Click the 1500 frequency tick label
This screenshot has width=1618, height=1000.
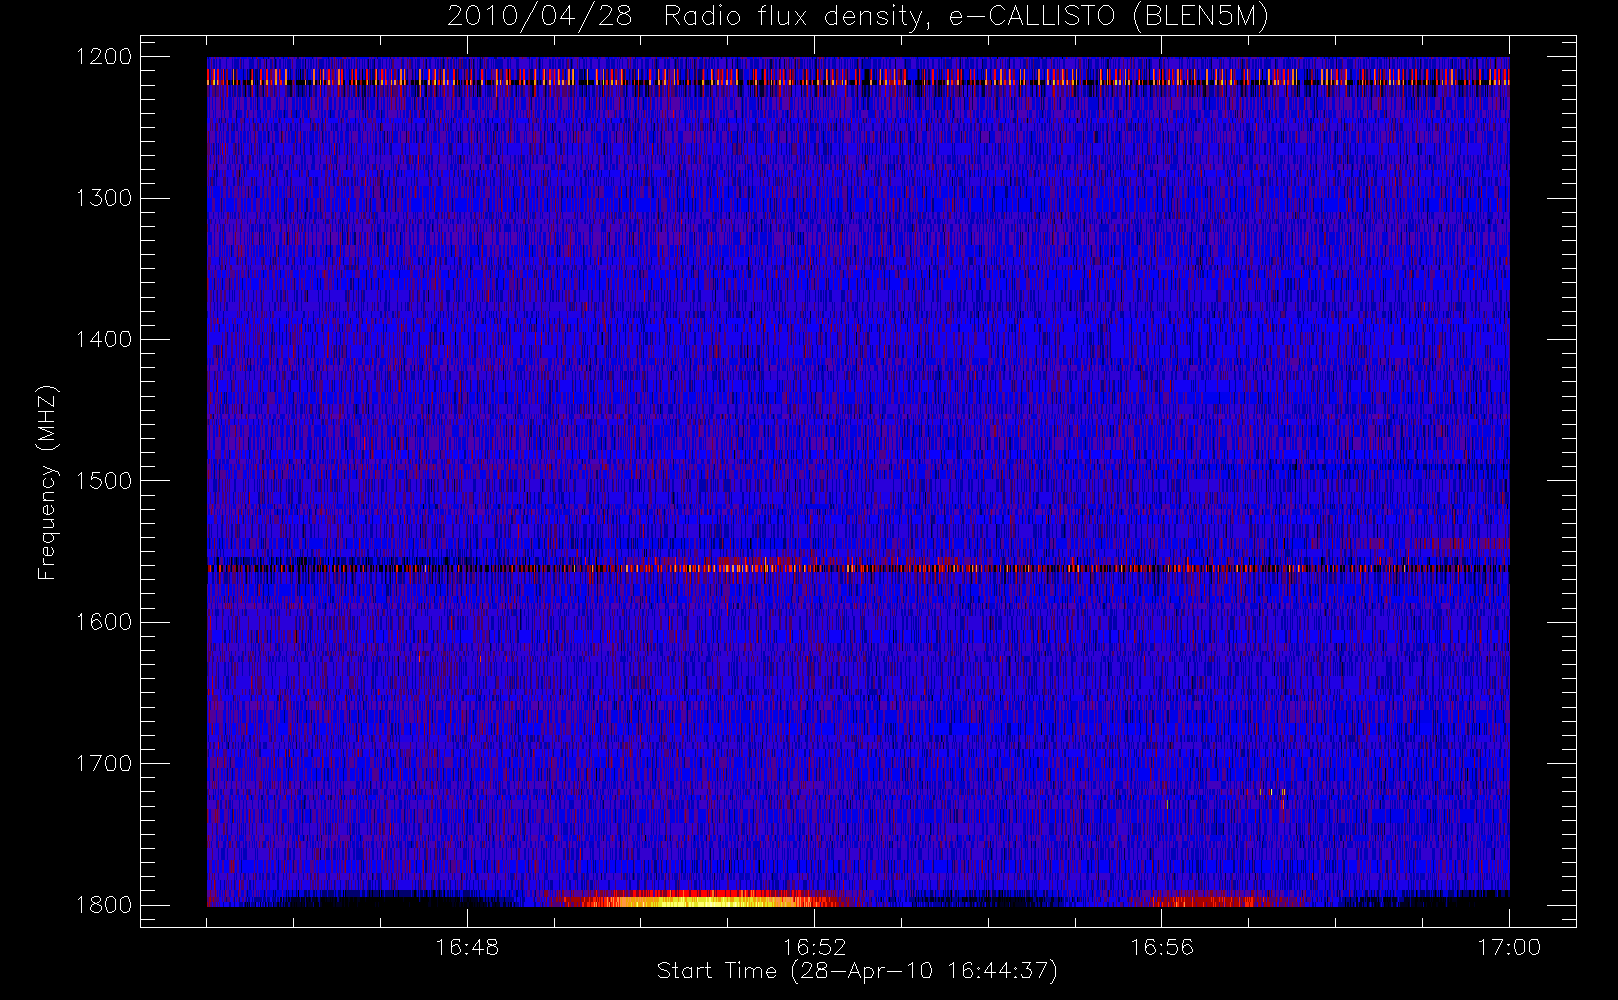tap(104, 480)
